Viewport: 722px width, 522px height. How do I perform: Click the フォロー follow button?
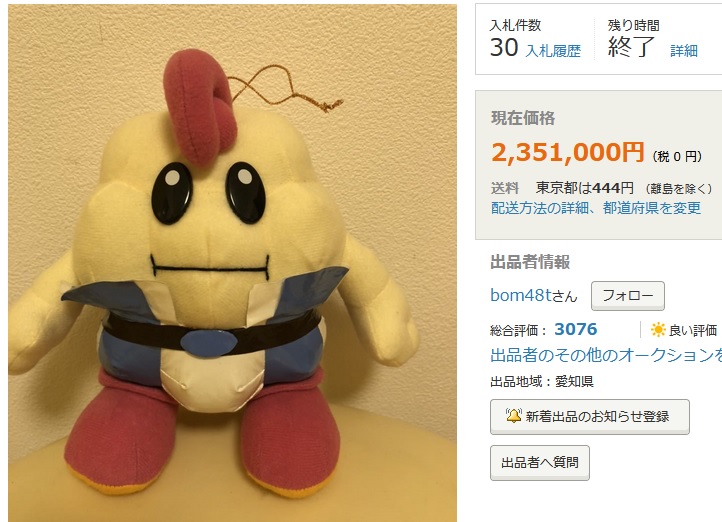tap(628, 296)
